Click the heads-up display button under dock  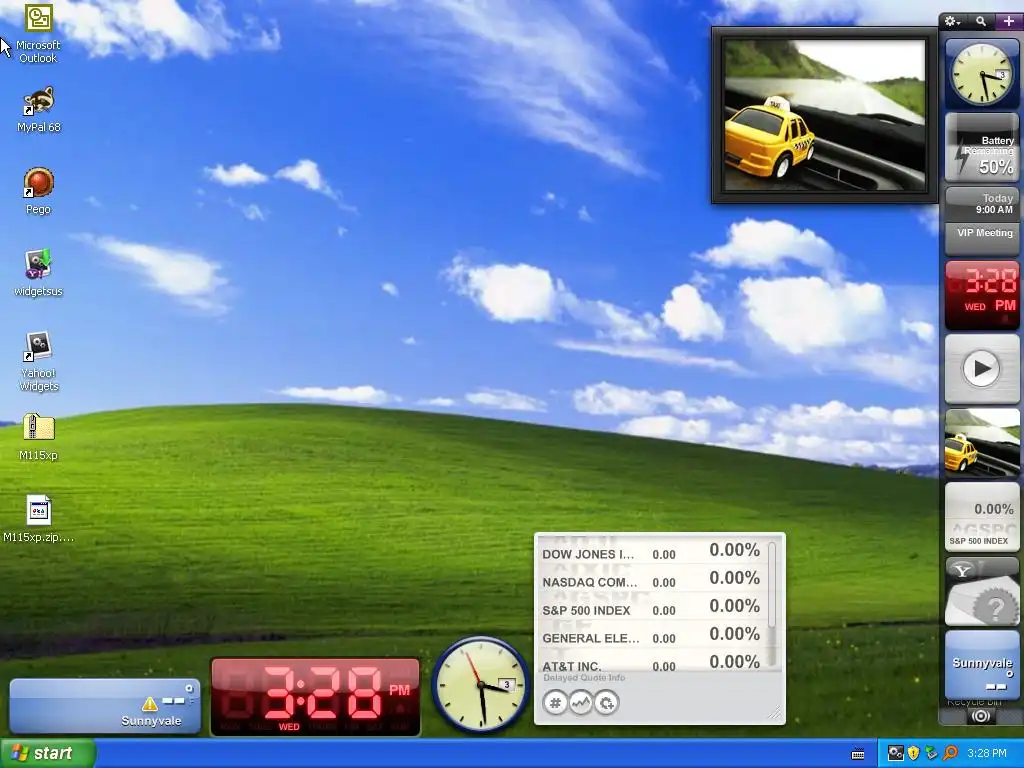click(980, 716)
